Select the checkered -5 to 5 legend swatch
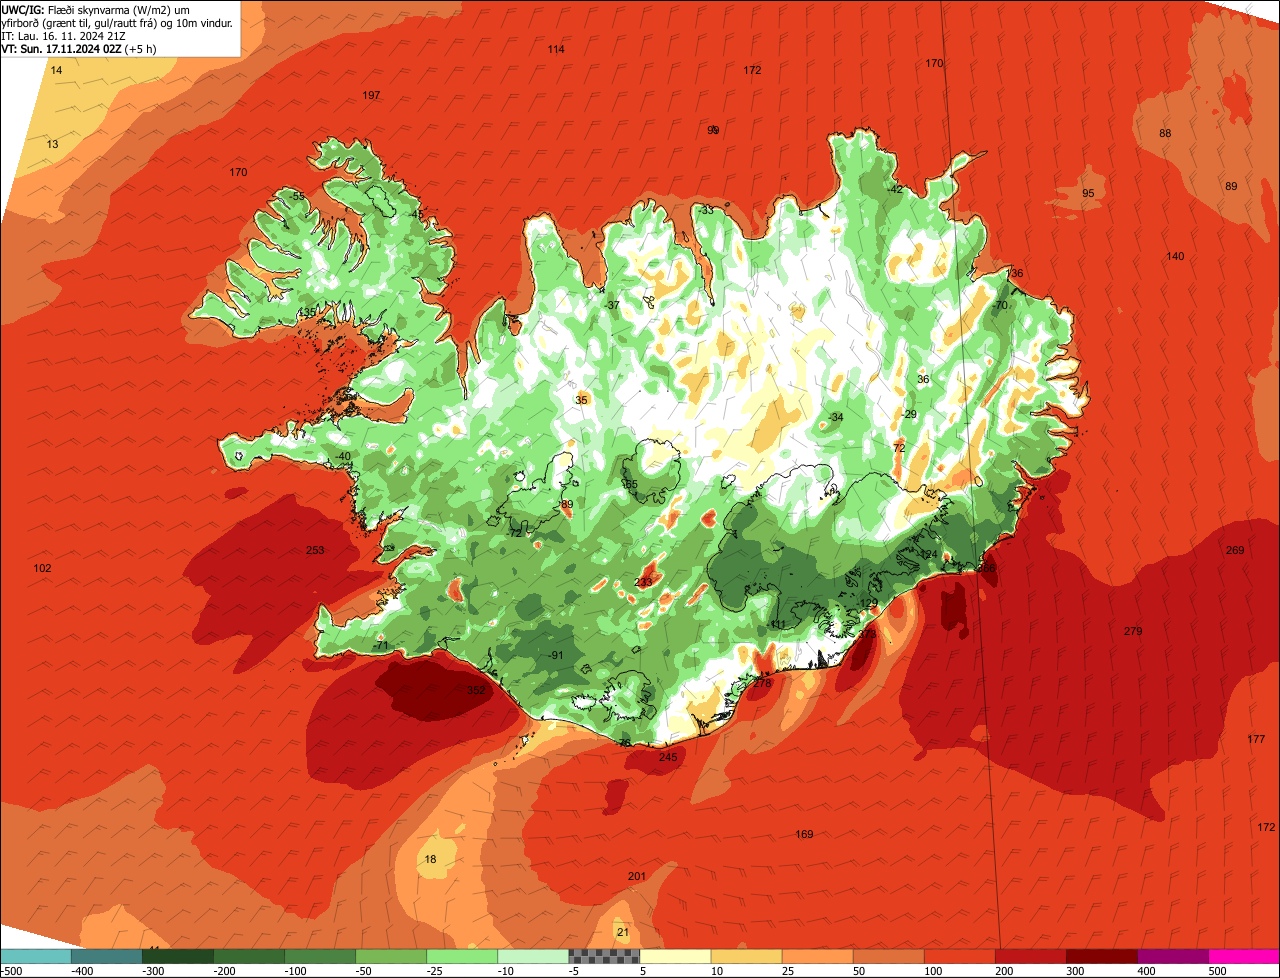 click(604, 956)
